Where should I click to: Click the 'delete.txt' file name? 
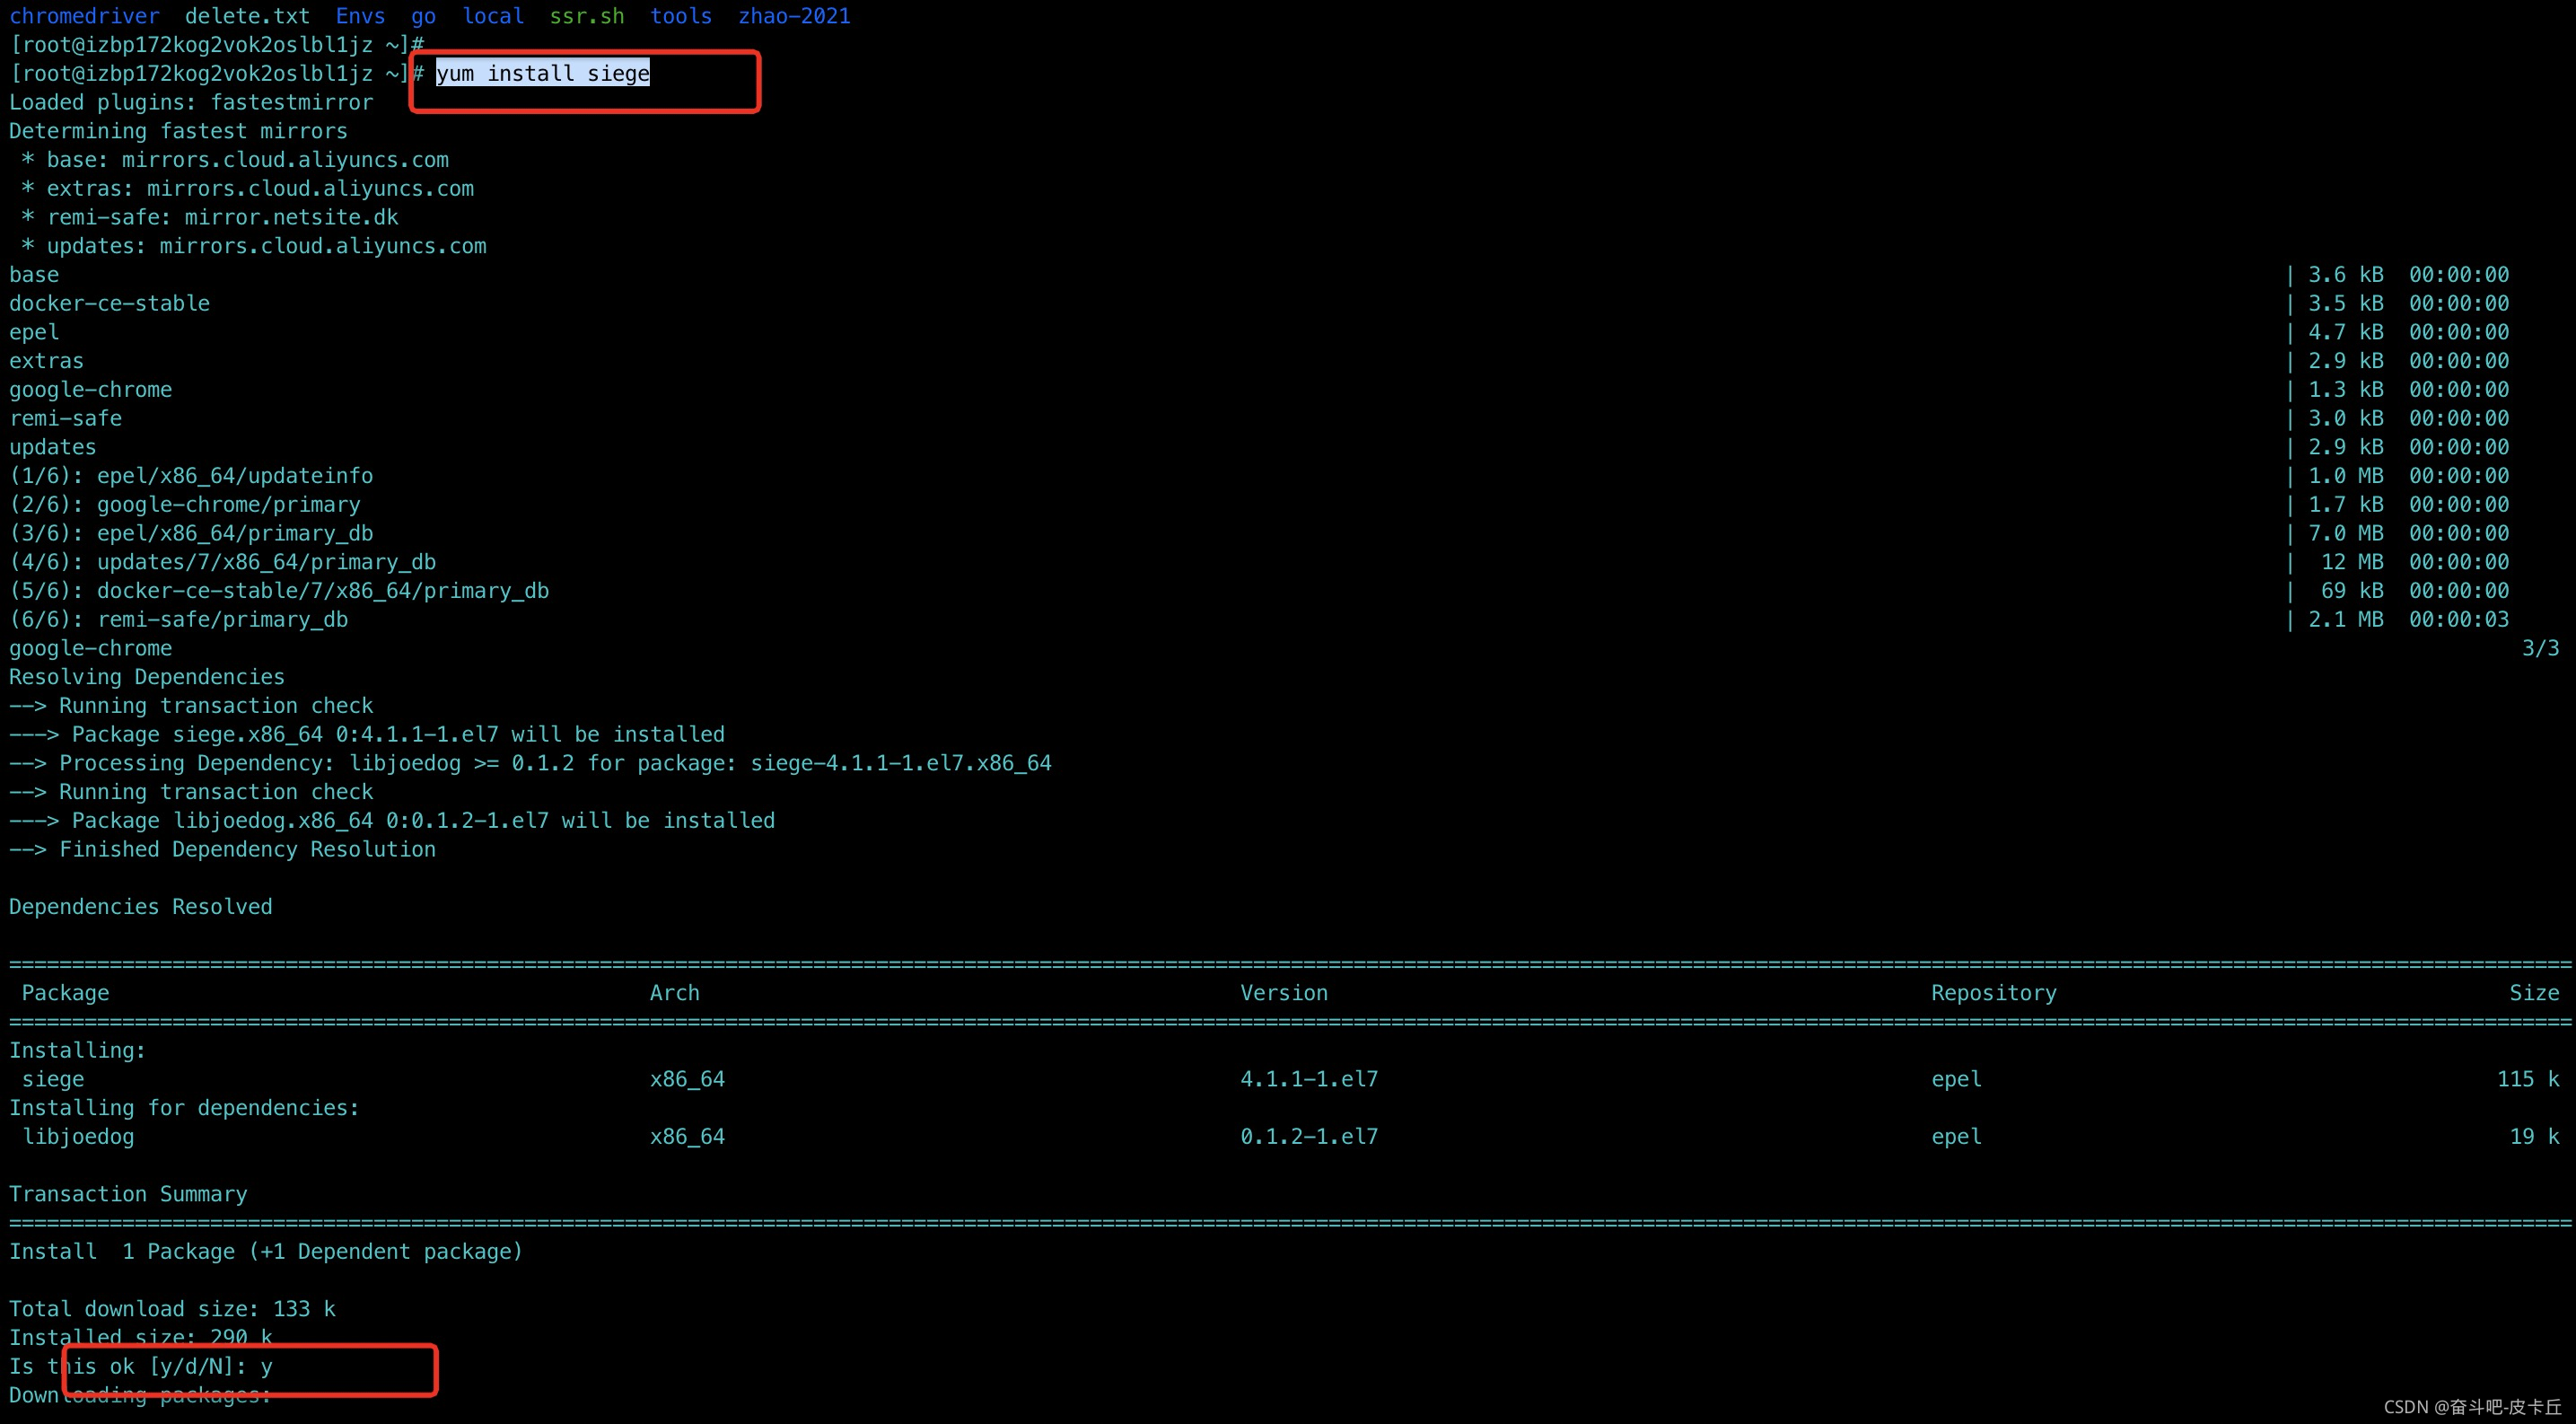tap(247, 16)
